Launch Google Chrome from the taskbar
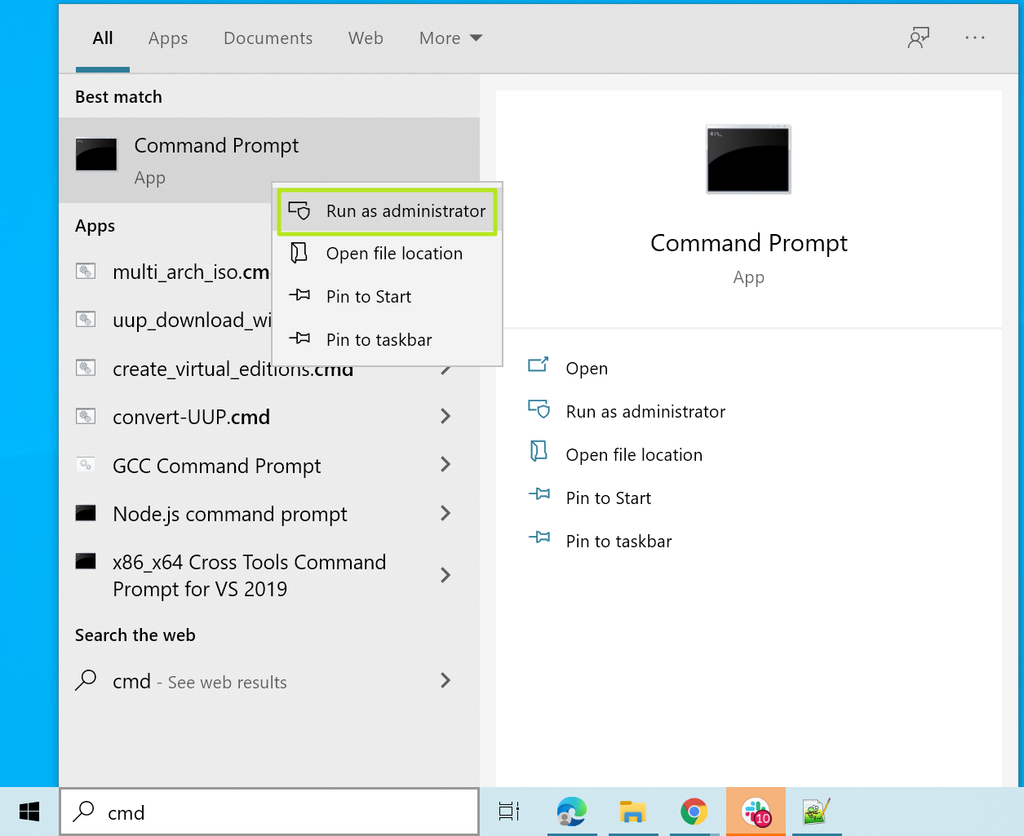The height and width of the screenshot is (836, 1024). [x=694, y=812]
